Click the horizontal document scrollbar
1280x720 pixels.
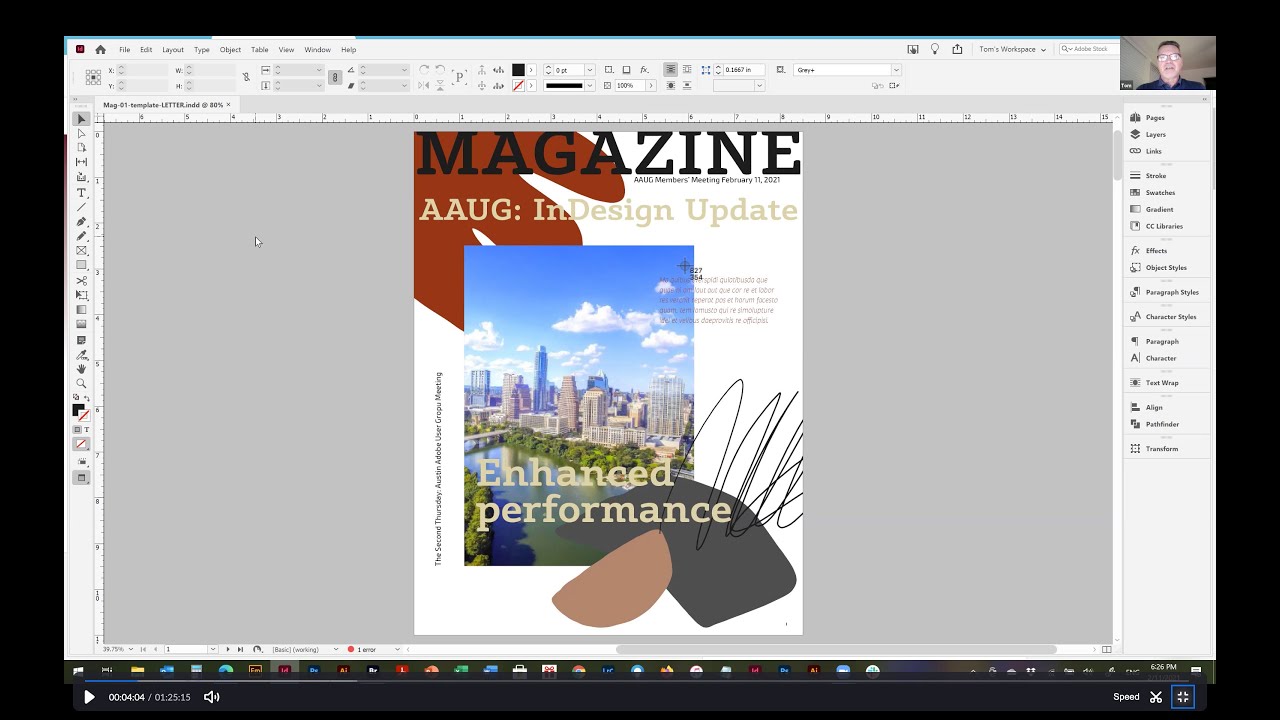[835, 650]
